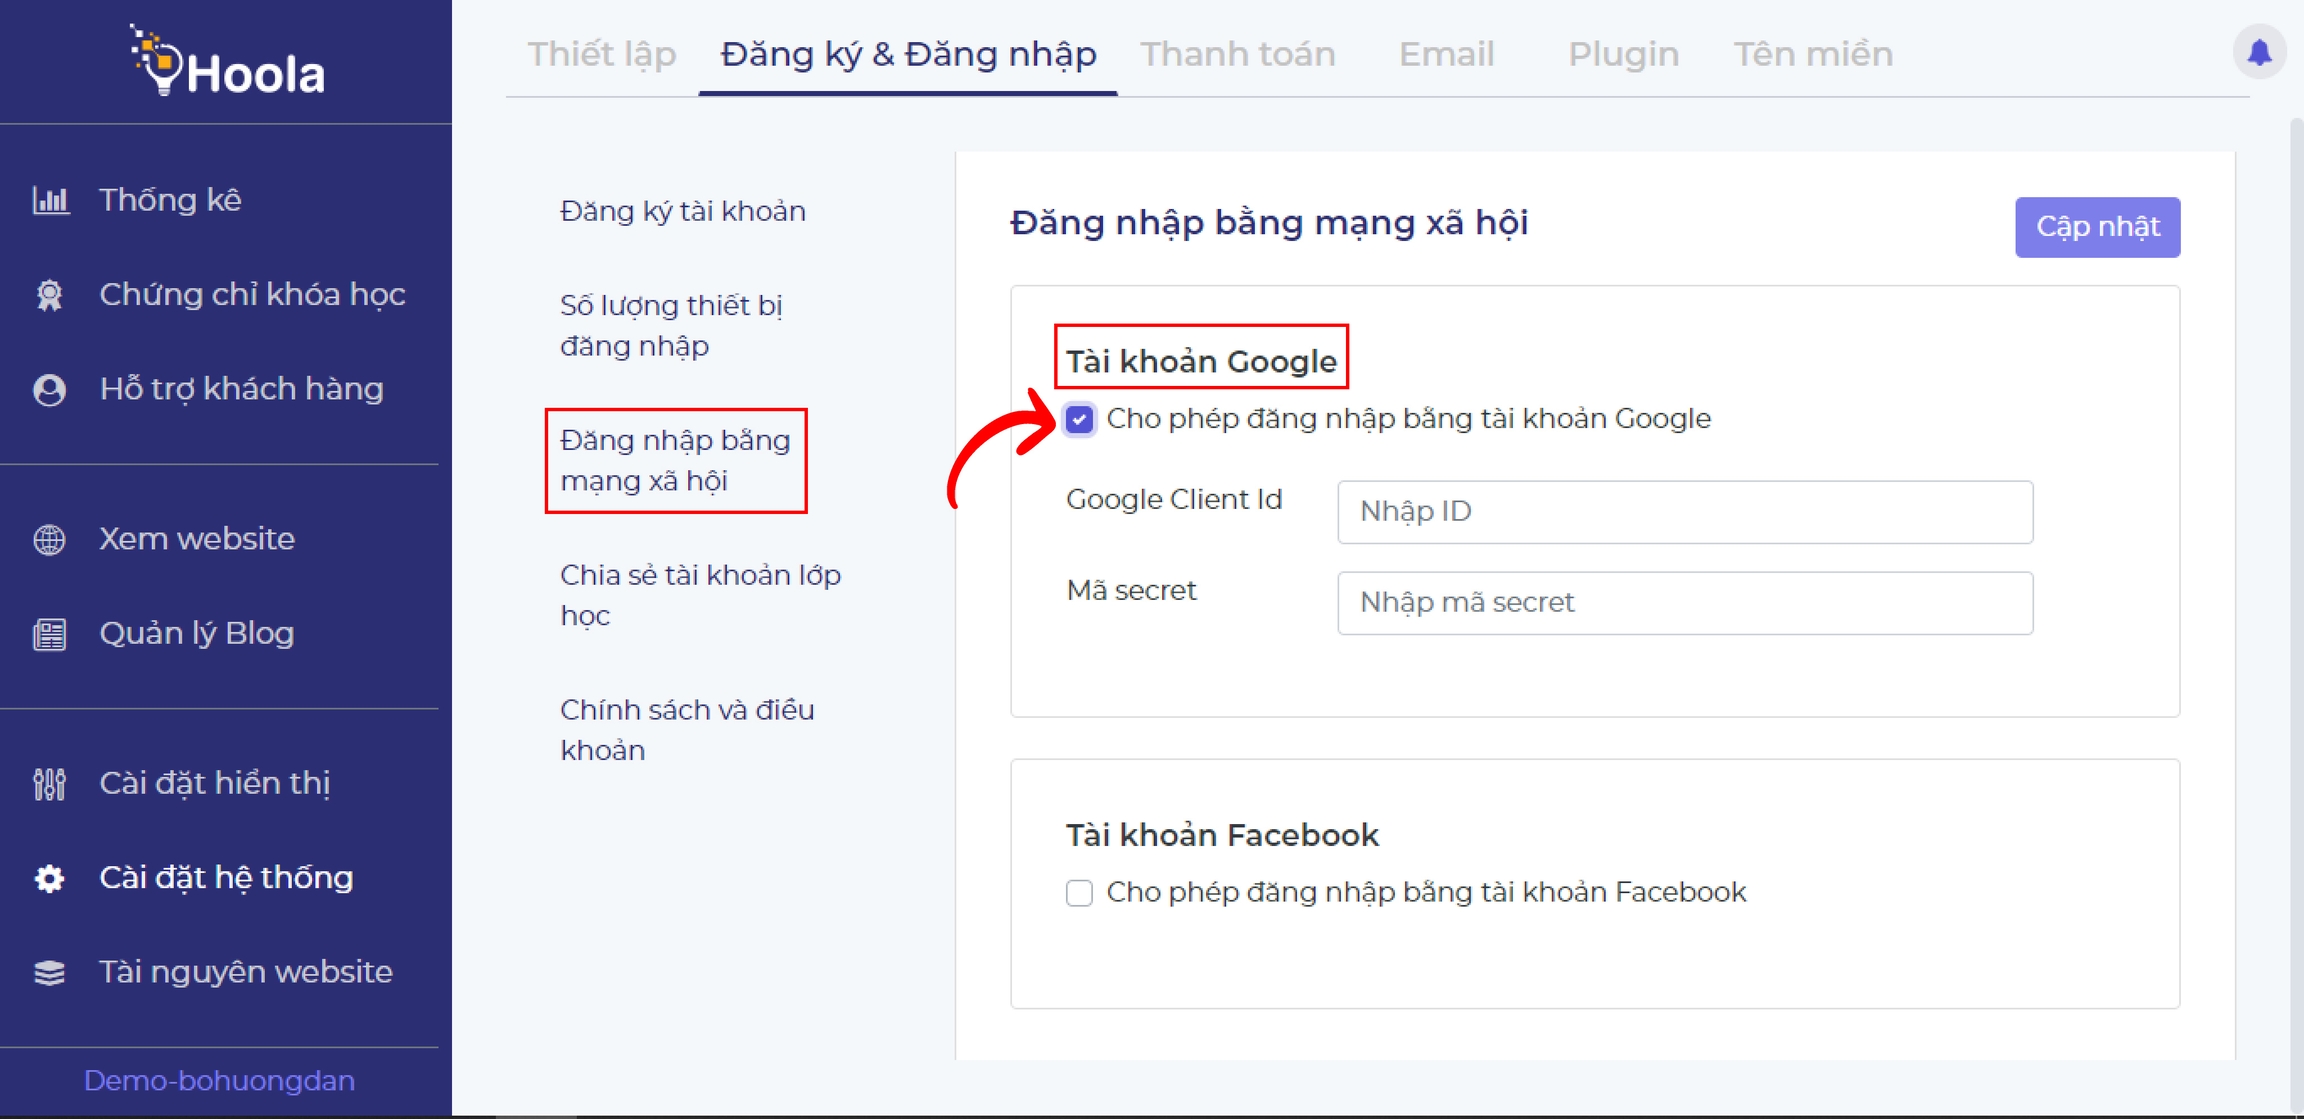
Task: Uncheck the Google account login checkbox
Action: point(1079,419)
